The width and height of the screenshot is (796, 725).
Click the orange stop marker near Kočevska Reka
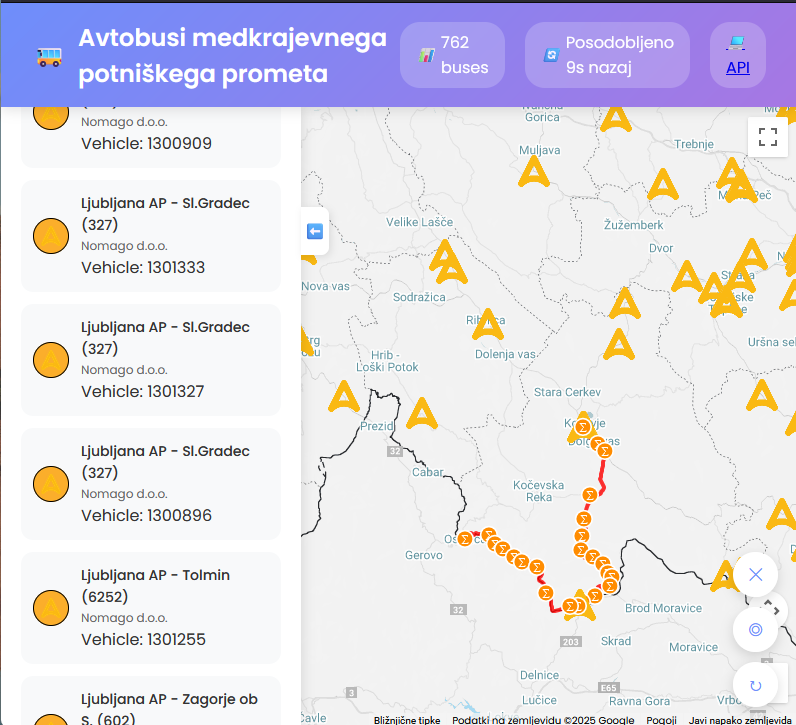click(x=589, y=494)
